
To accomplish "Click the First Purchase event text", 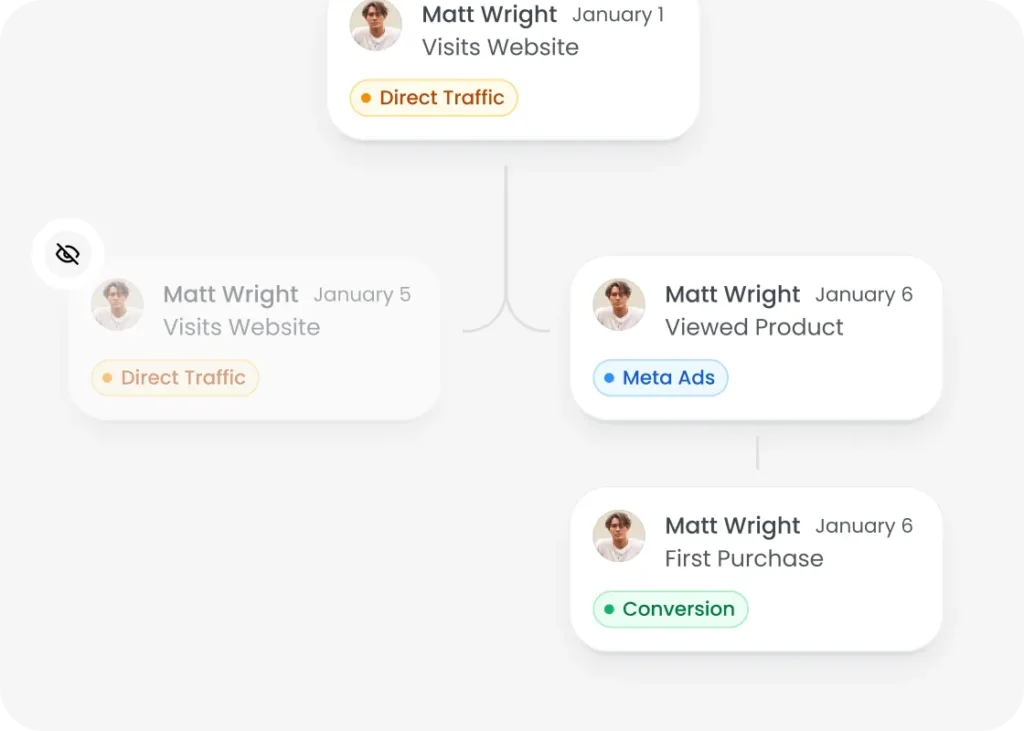I will click(744, 558).
